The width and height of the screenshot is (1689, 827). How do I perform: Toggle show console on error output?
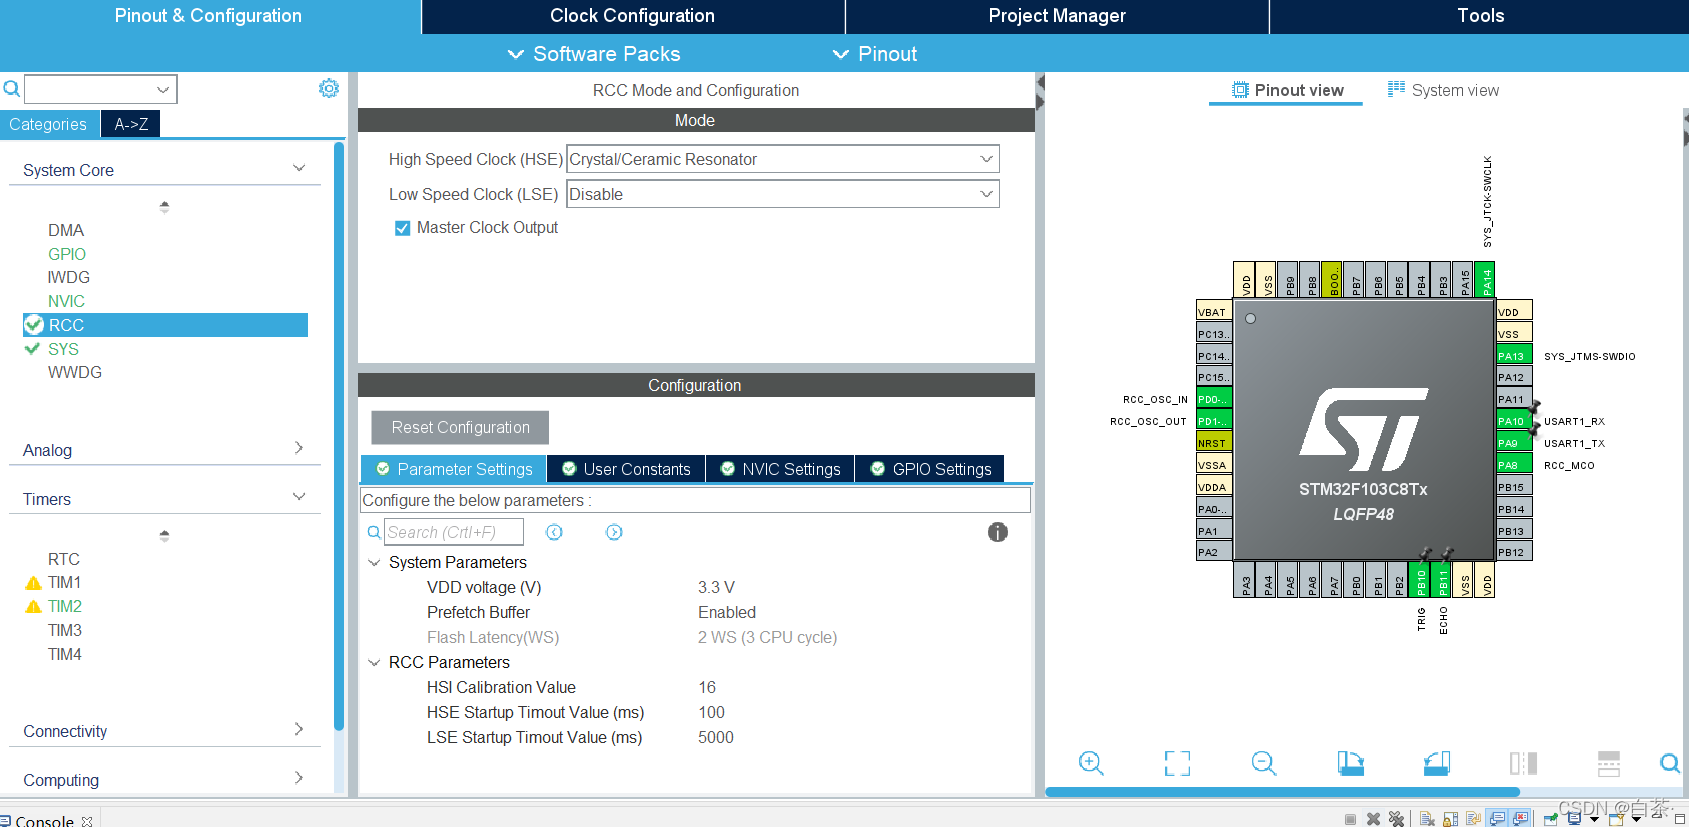tap(1520, 819)
